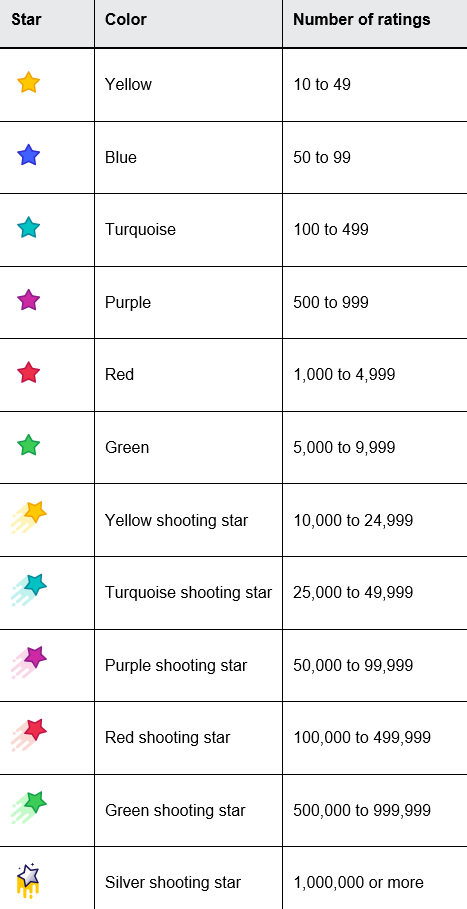Viewport: 467px width, 909px height.
Task: Select the green shooting star icon
Action: tap(28, 808)
